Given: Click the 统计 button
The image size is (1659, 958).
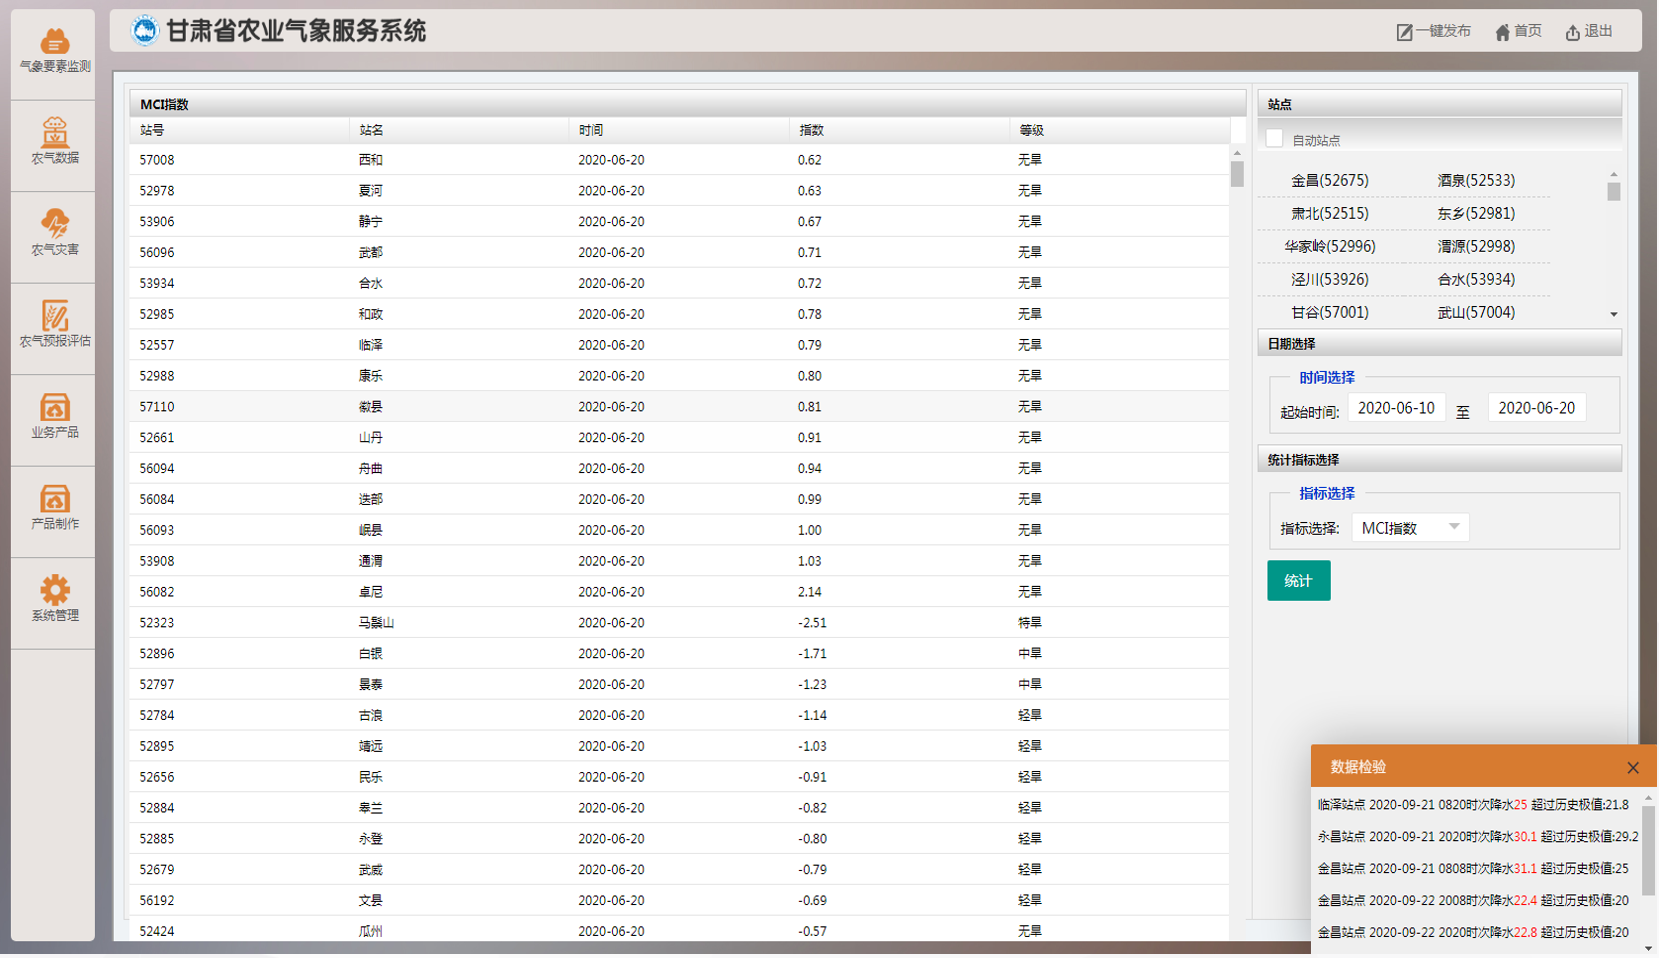Looking at the screenshot, I should tap(1298, 581).
